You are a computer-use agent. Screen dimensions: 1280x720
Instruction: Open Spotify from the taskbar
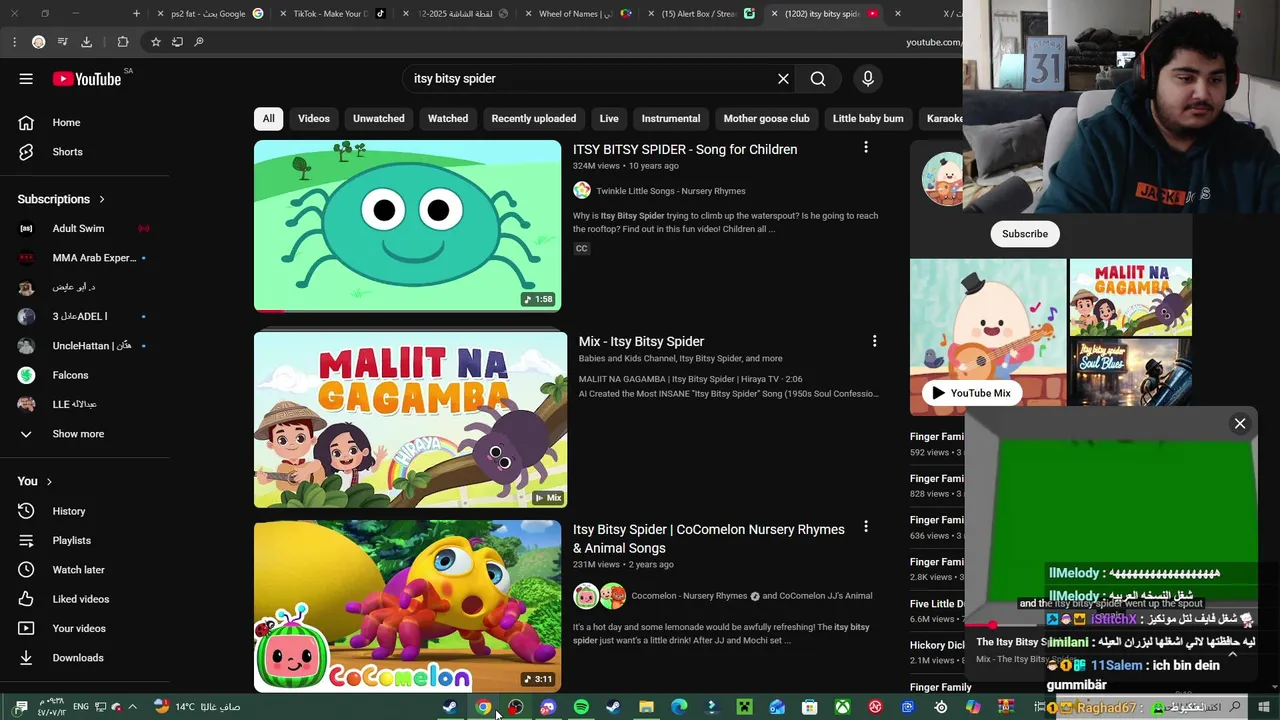click(x=581, y=707)
